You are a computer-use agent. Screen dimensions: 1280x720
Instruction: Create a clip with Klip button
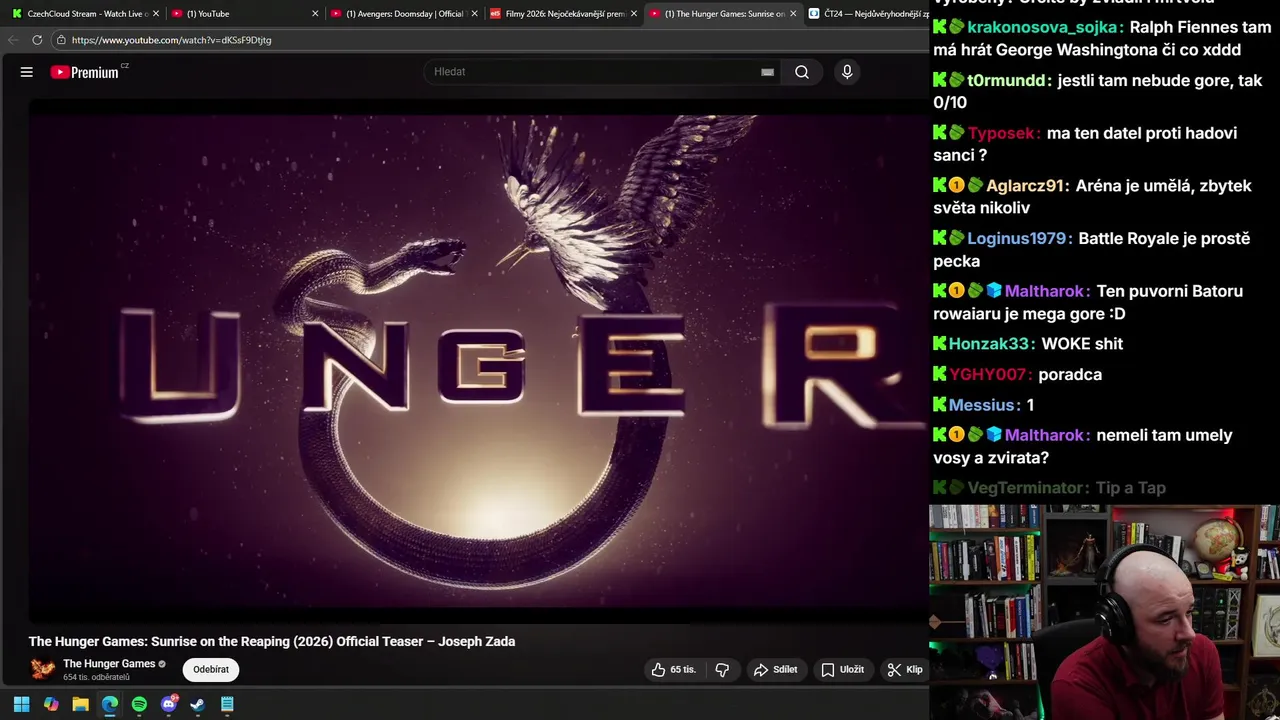point(905,670)
